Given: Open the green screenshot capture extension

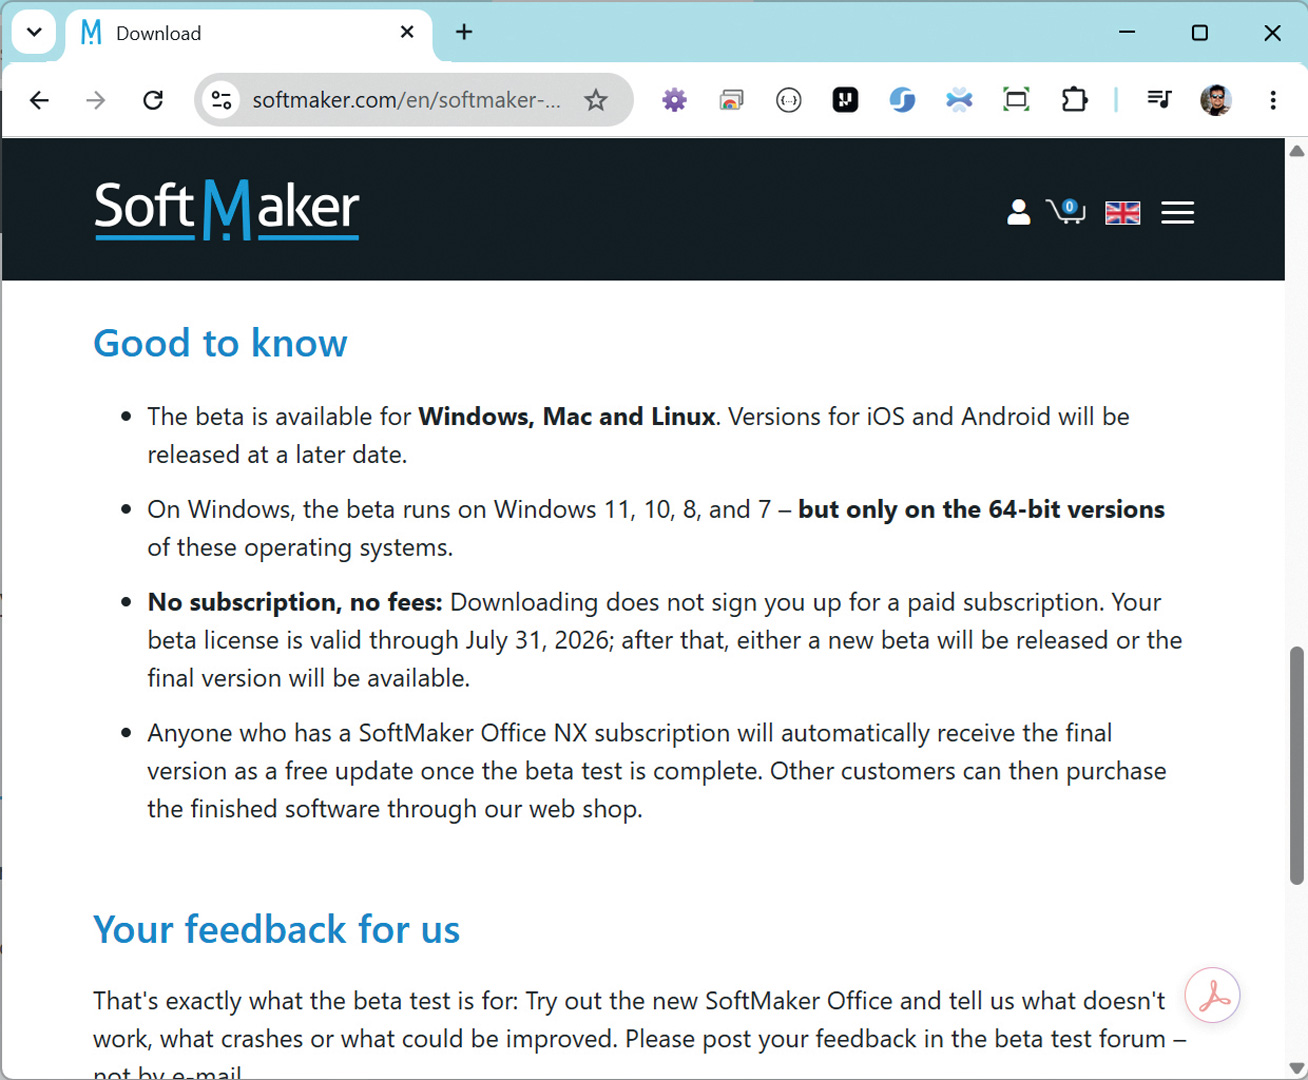Looking at the screenshot, I should pos(1017,100).
